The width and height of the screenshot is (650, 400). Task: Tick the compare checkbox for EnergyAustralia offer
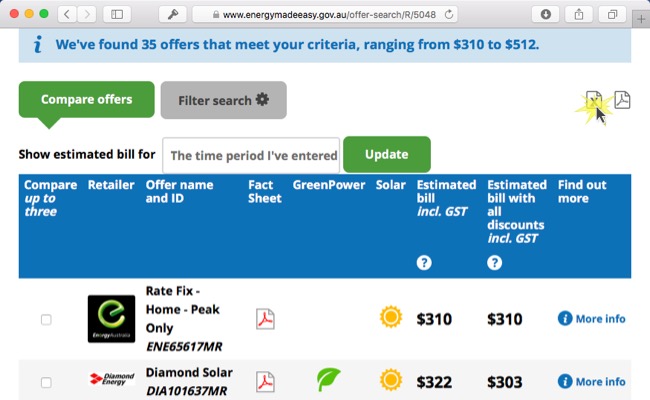tap(46, 320)
